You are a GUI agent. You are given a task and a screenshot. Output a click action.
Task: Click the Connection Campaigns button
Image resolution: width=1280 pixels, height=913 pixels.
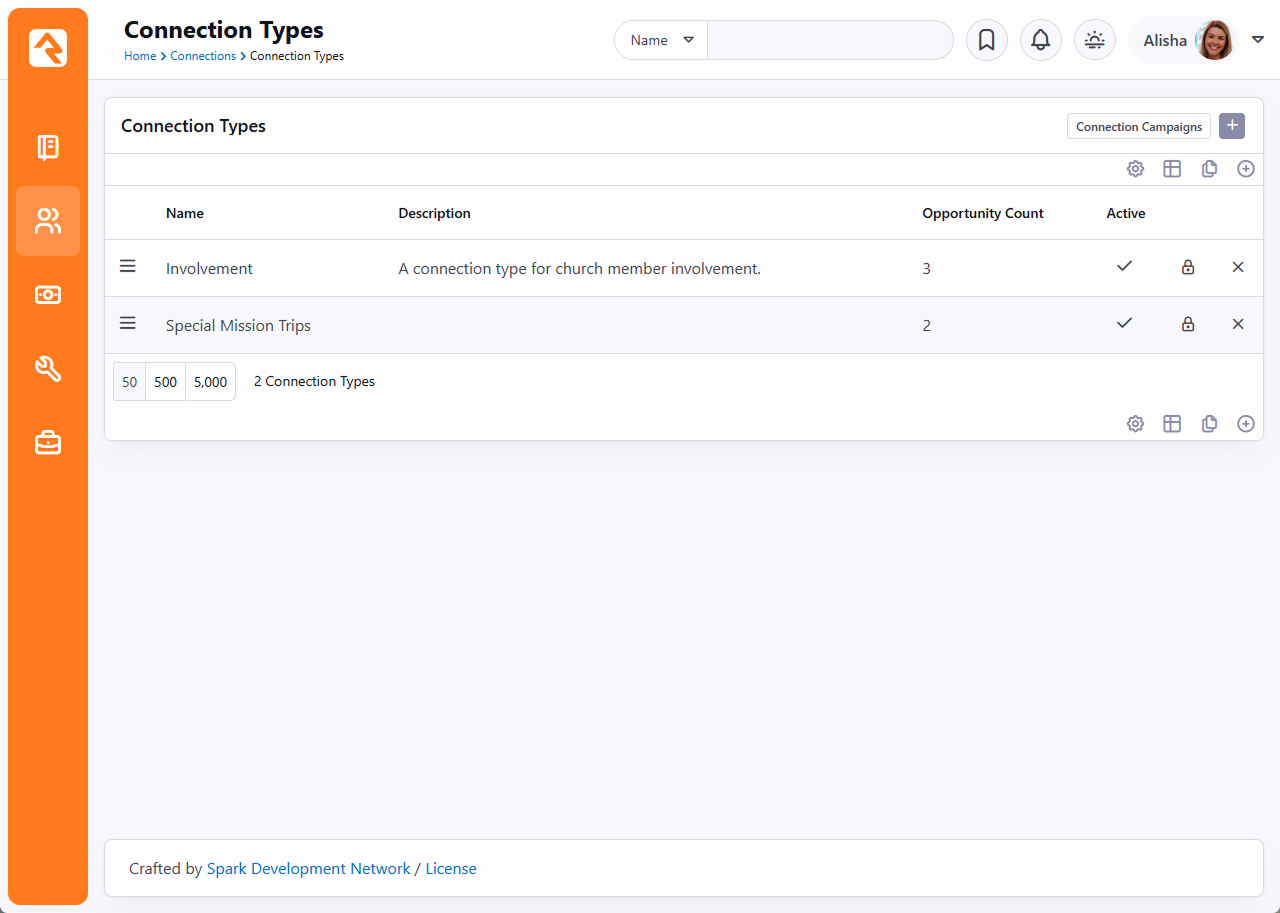[x=1138, y=127]
